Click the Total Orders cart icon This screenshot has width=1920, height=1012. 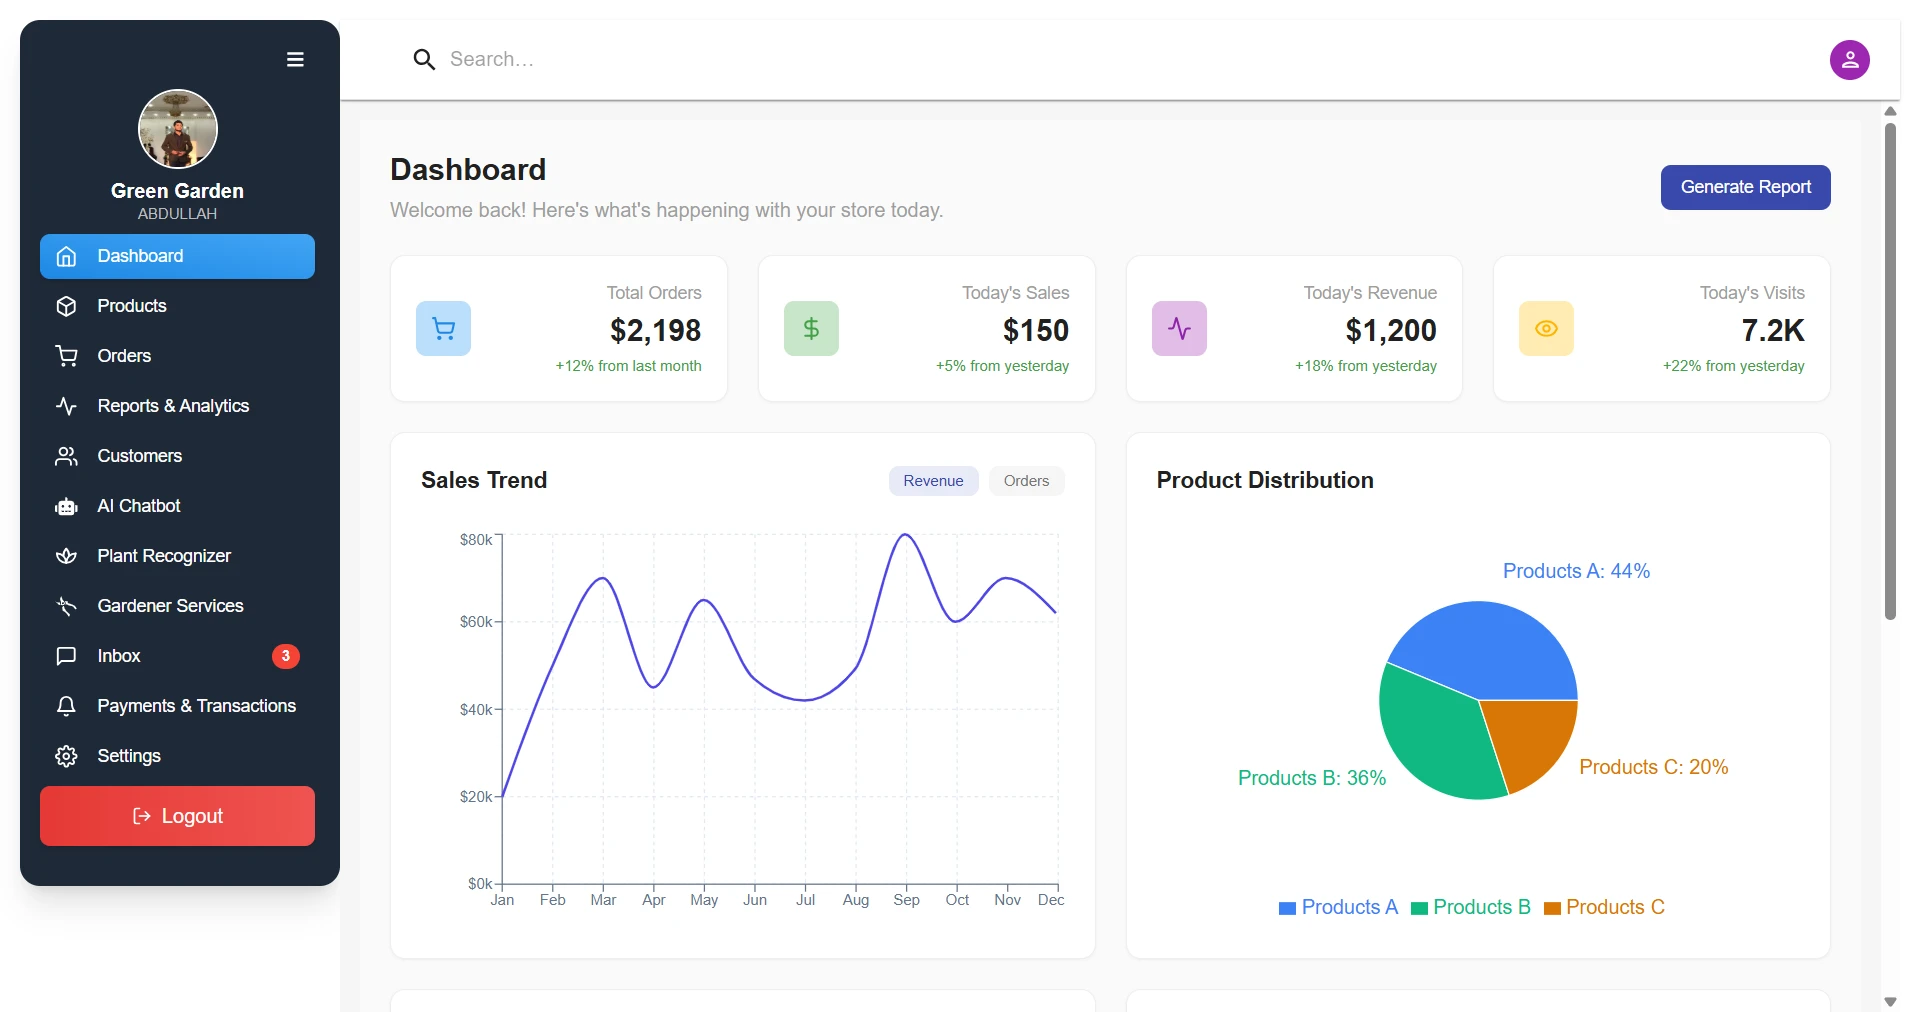click(443, 329)
